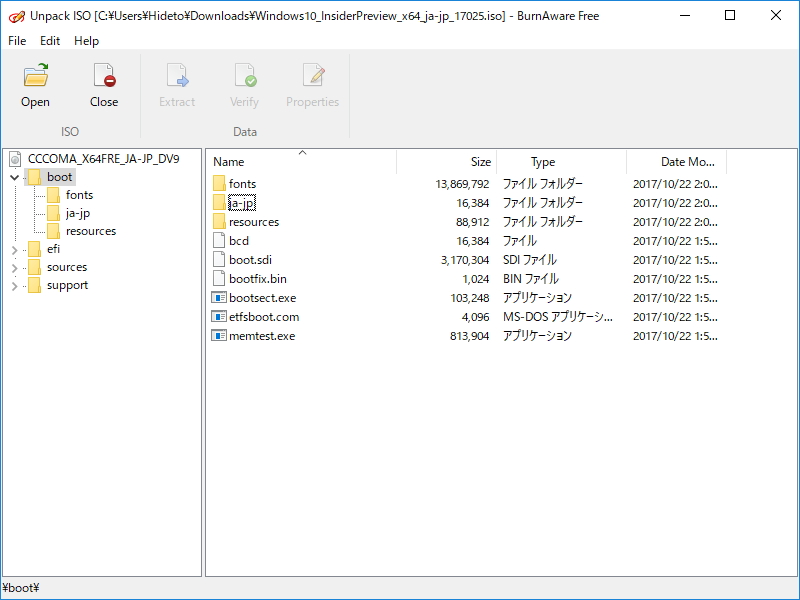Click the Close toolbar icon
Screen dimensions: 800x600
(103, 80)
